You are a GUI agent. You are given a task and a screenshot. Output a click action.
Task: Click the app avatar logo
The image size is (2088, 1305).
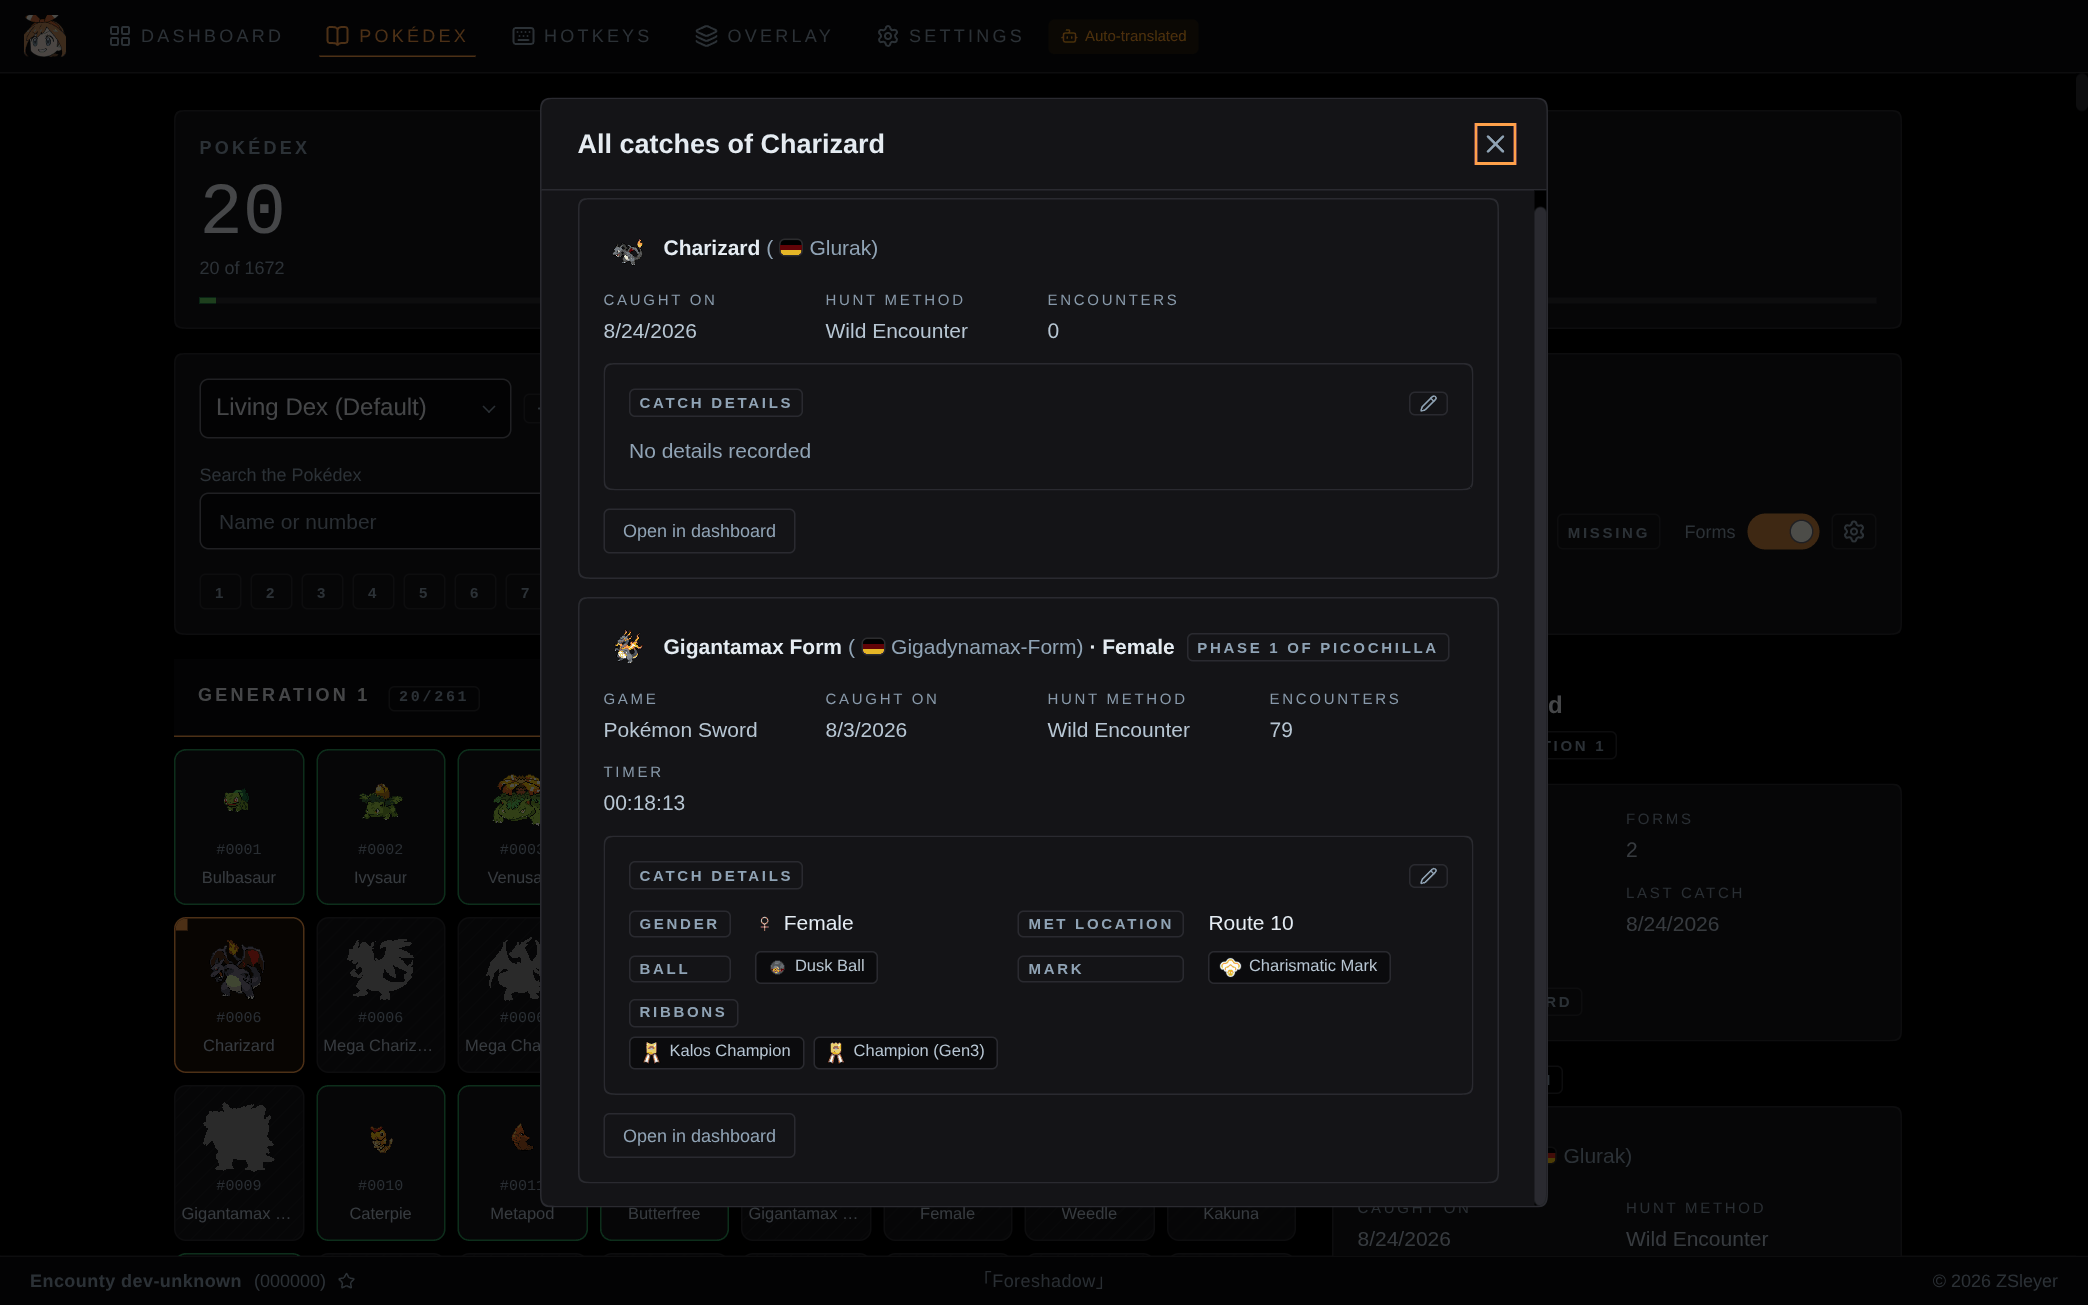point(45,36)
